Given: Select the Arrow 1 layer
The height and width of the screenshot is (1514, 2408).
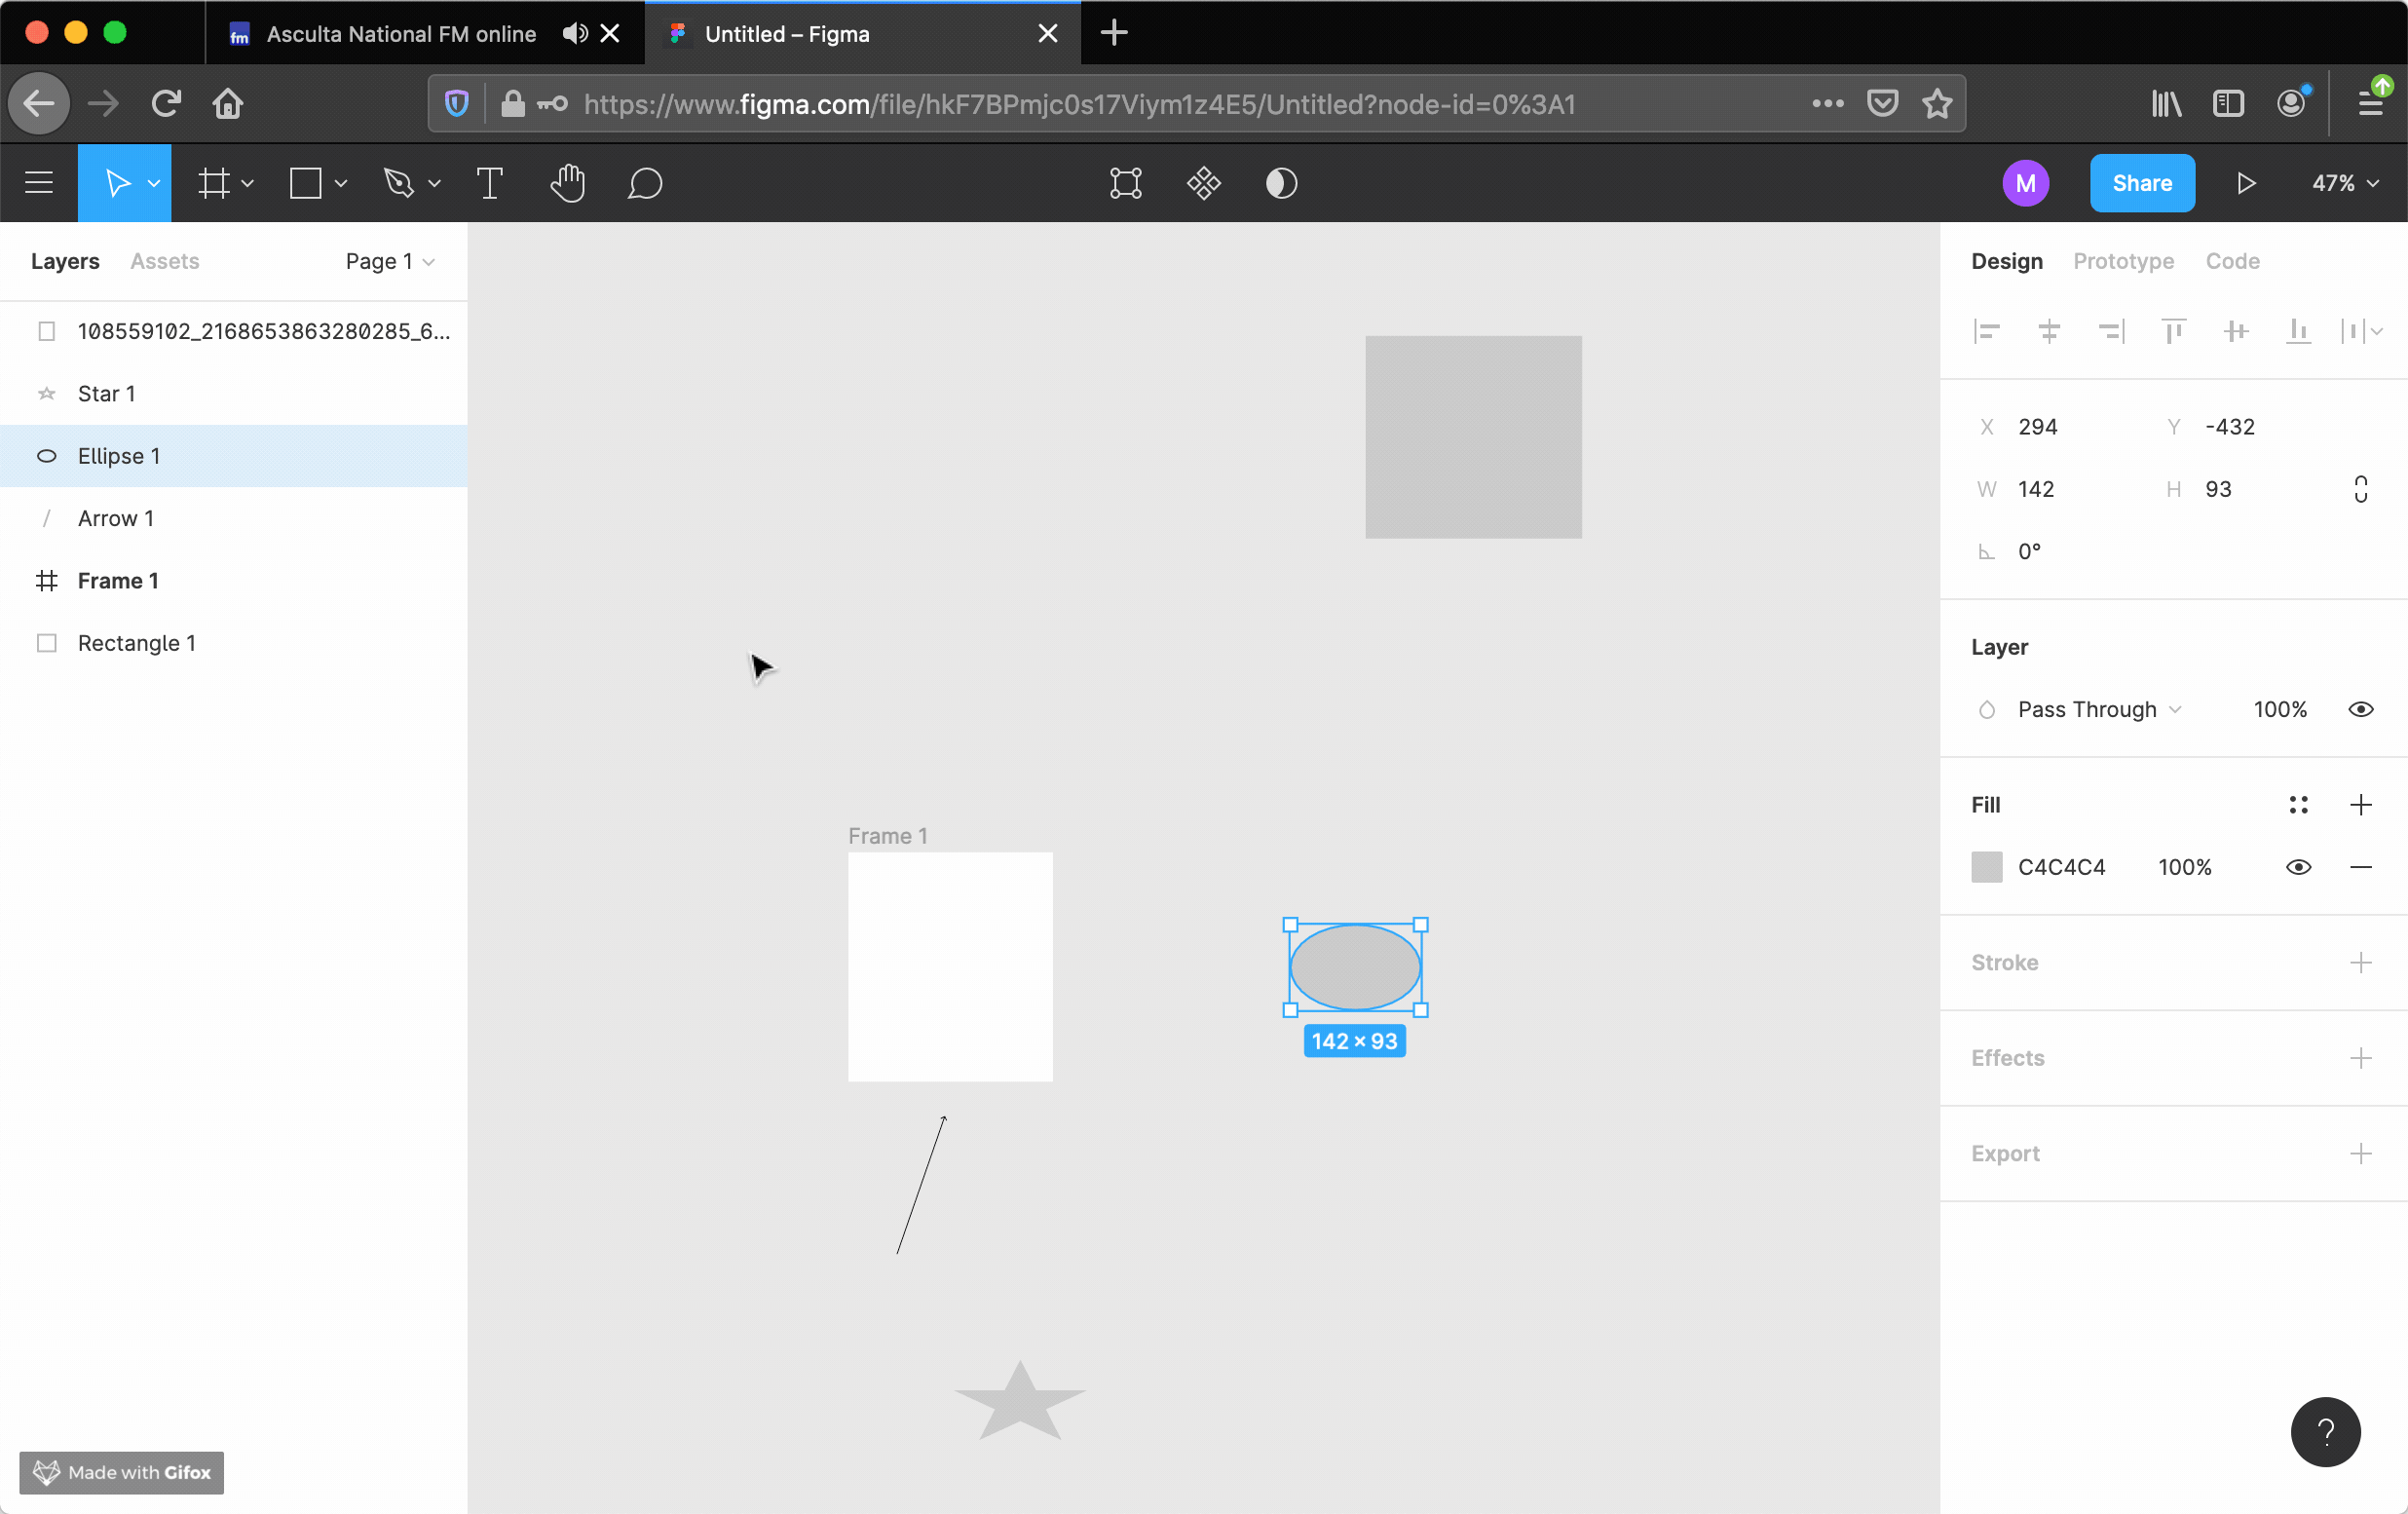Looking at the screenshot, I should 116,518.
